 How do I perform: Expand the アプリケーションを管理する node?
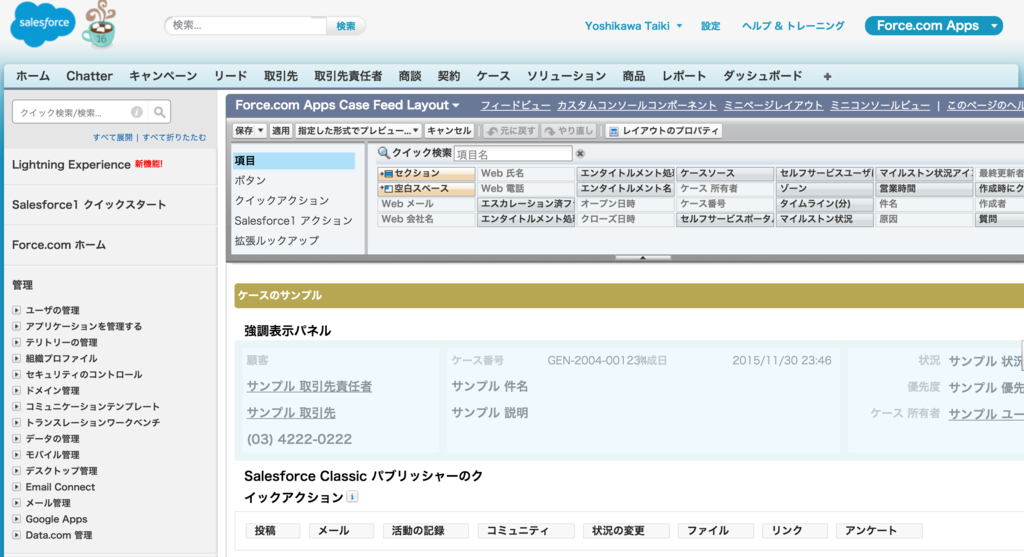16,326
